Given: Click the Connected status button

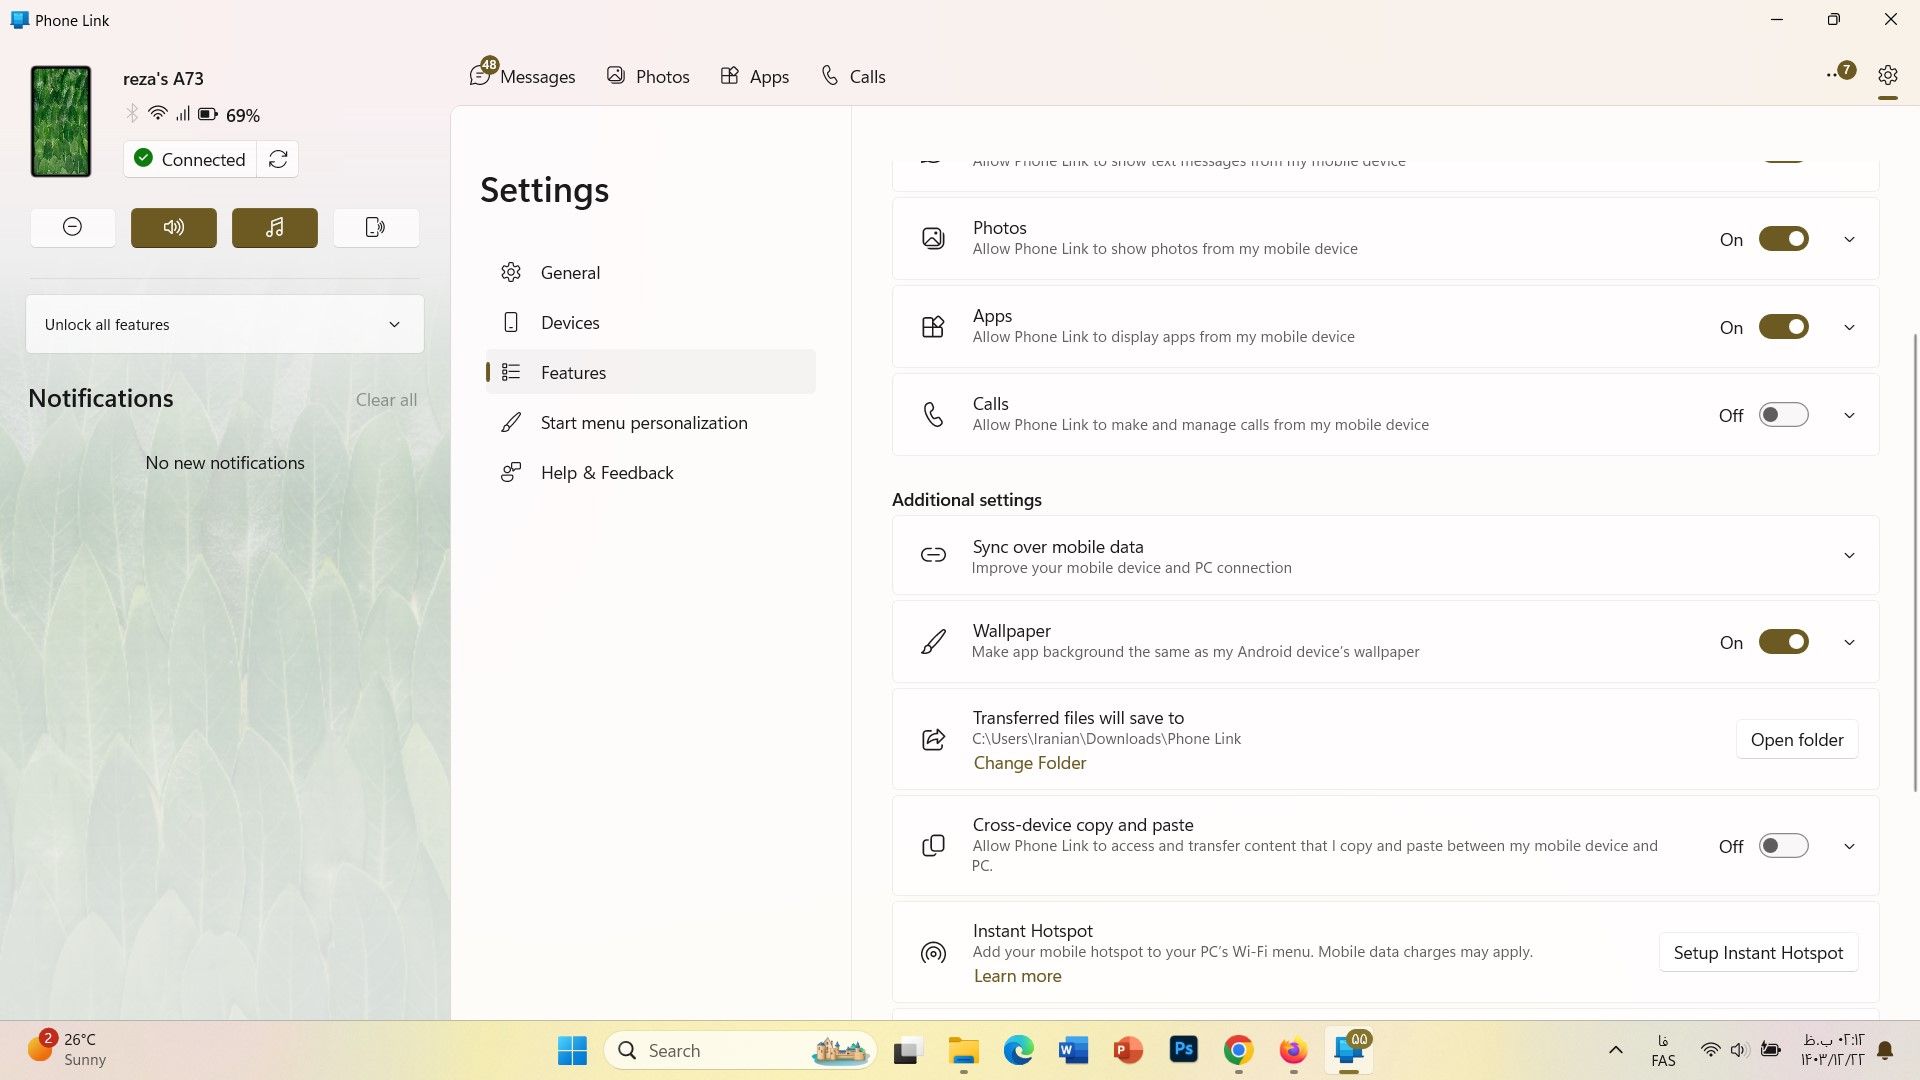Looking at the screenshot, I should pos(190,159).
